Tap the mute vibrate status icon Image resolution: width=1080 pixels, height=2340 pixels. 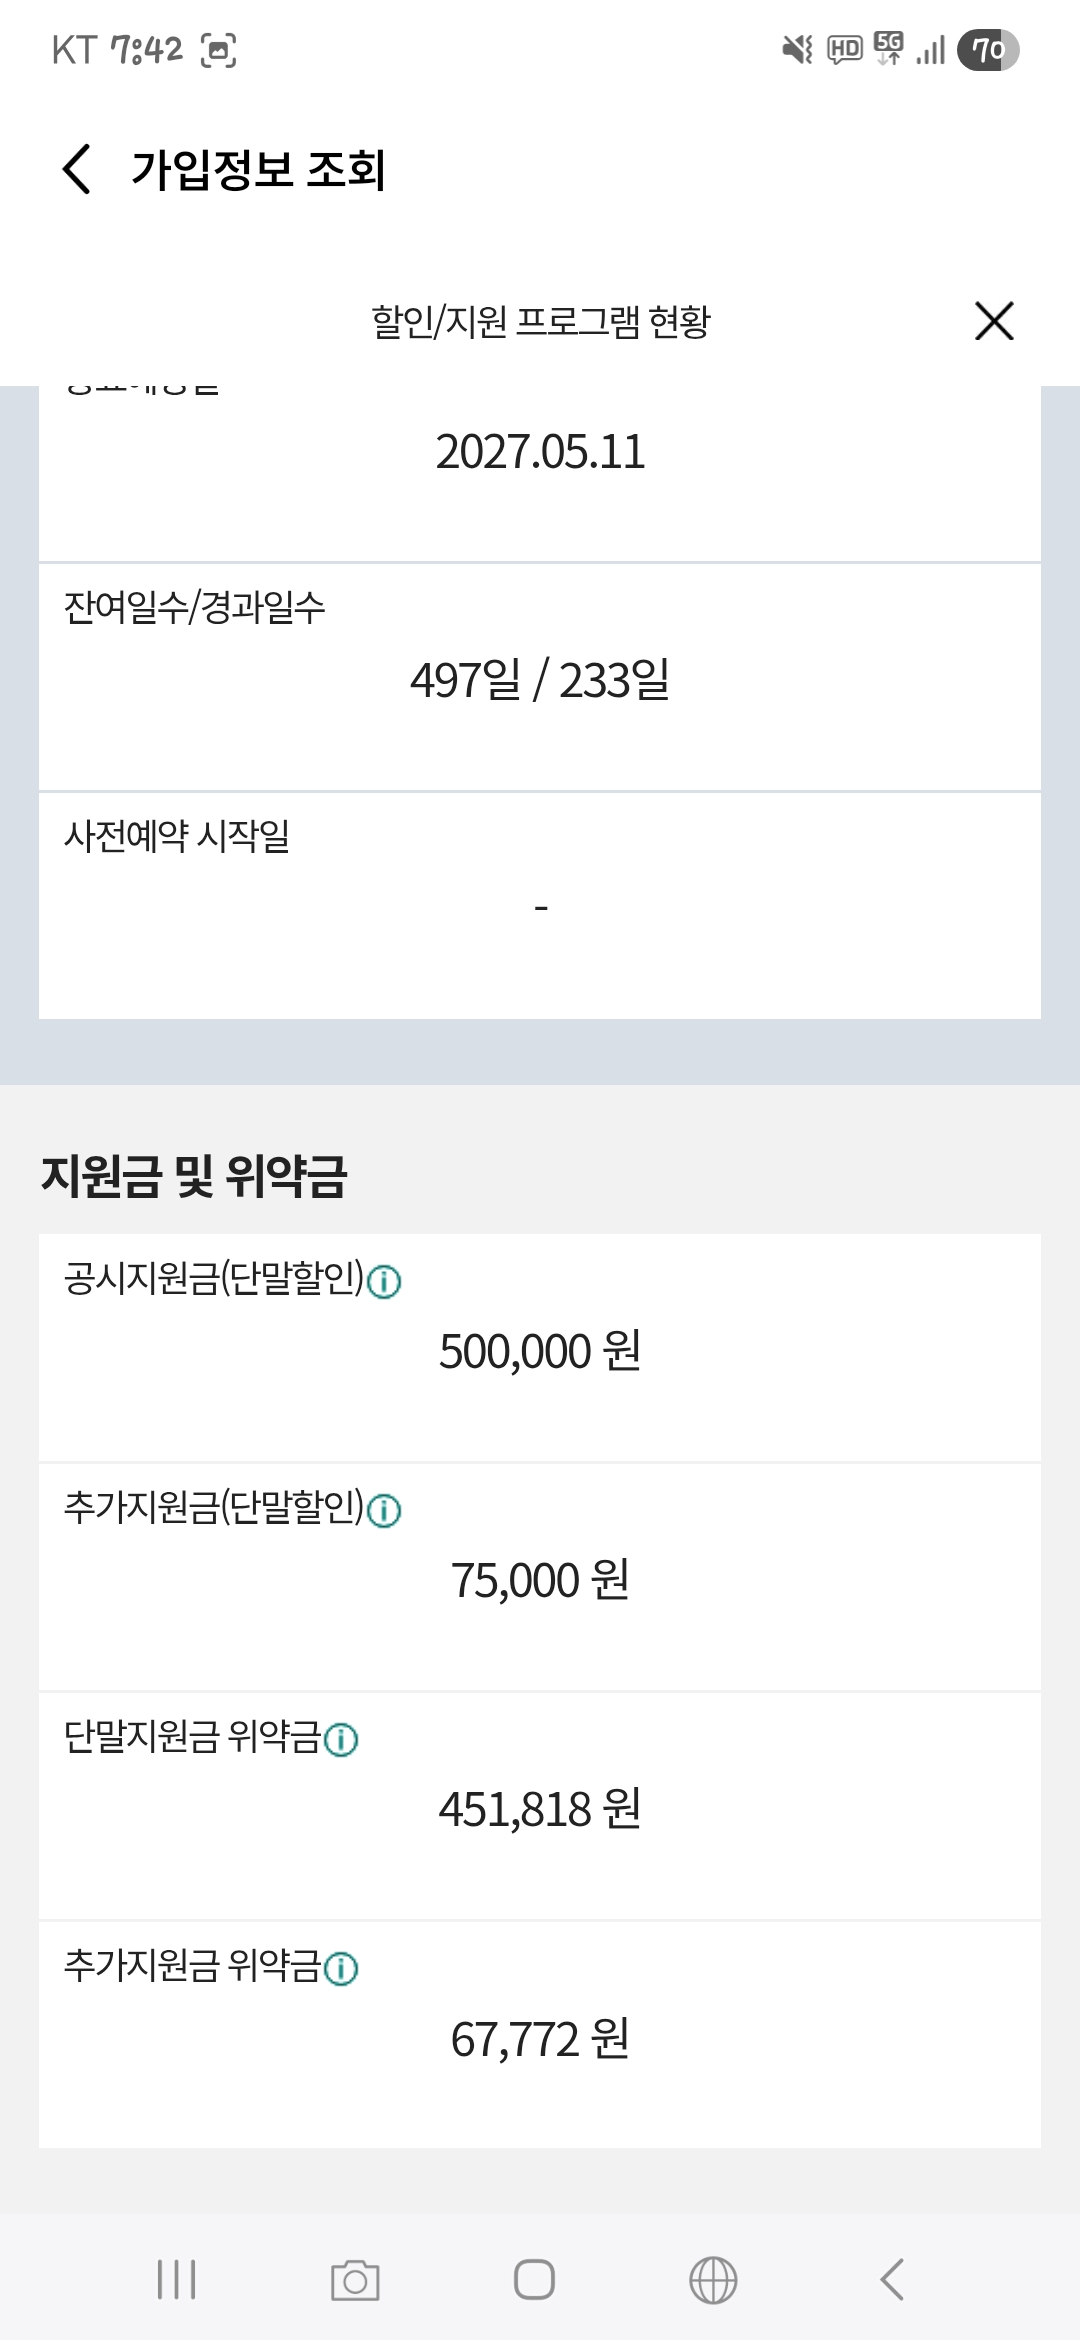click(x=797, y=50)
